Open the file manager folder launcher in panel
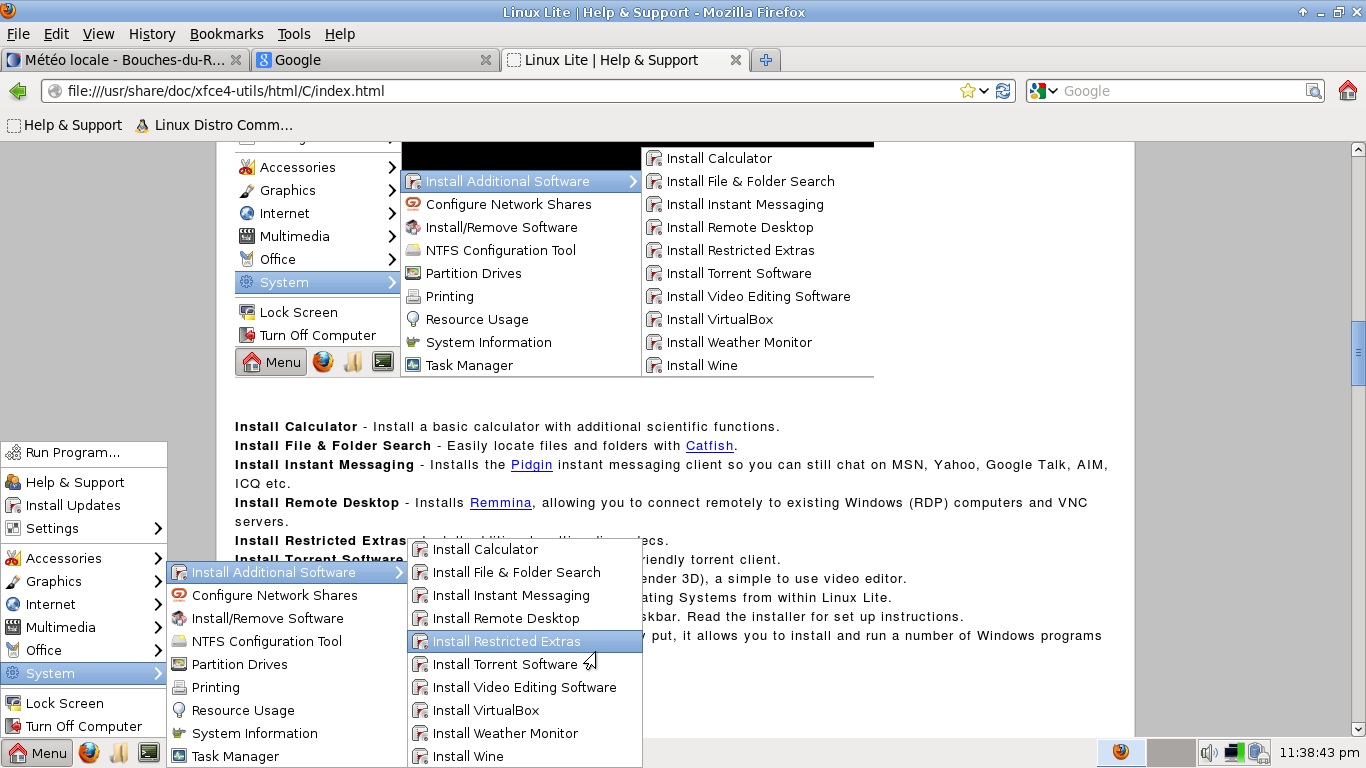The height and width of the screenshot is (768, 1366). (119, 753)
